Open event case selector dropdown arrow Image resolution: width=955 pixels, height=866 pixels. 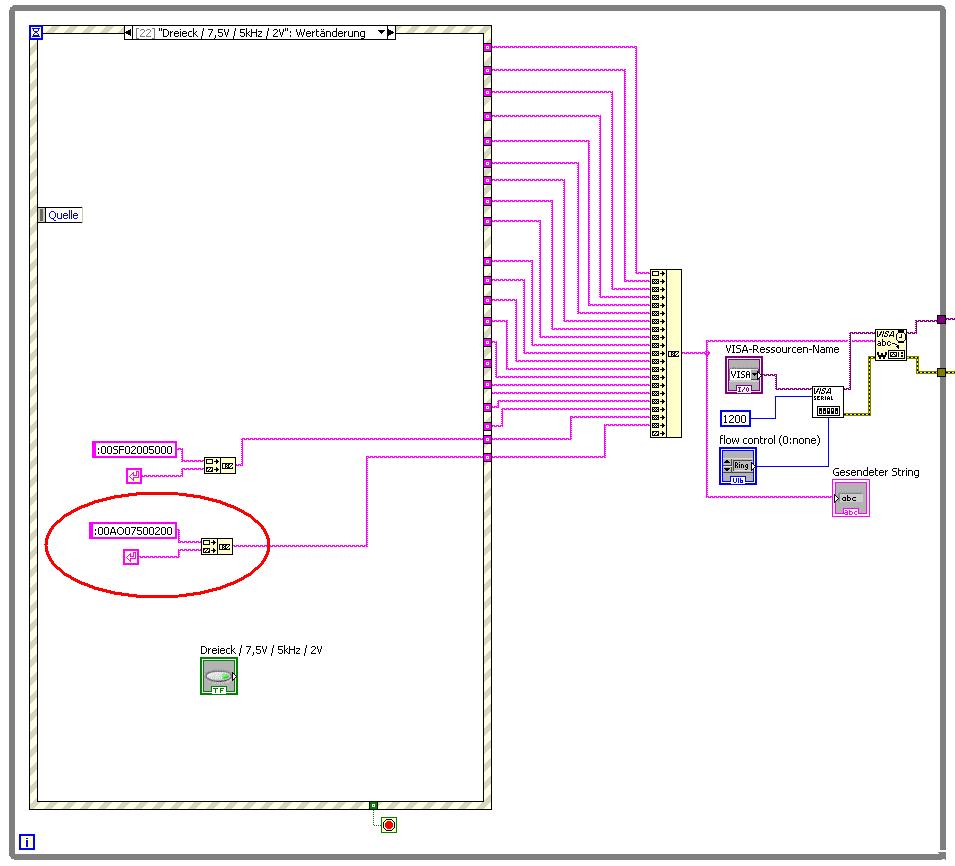(381, 32)
